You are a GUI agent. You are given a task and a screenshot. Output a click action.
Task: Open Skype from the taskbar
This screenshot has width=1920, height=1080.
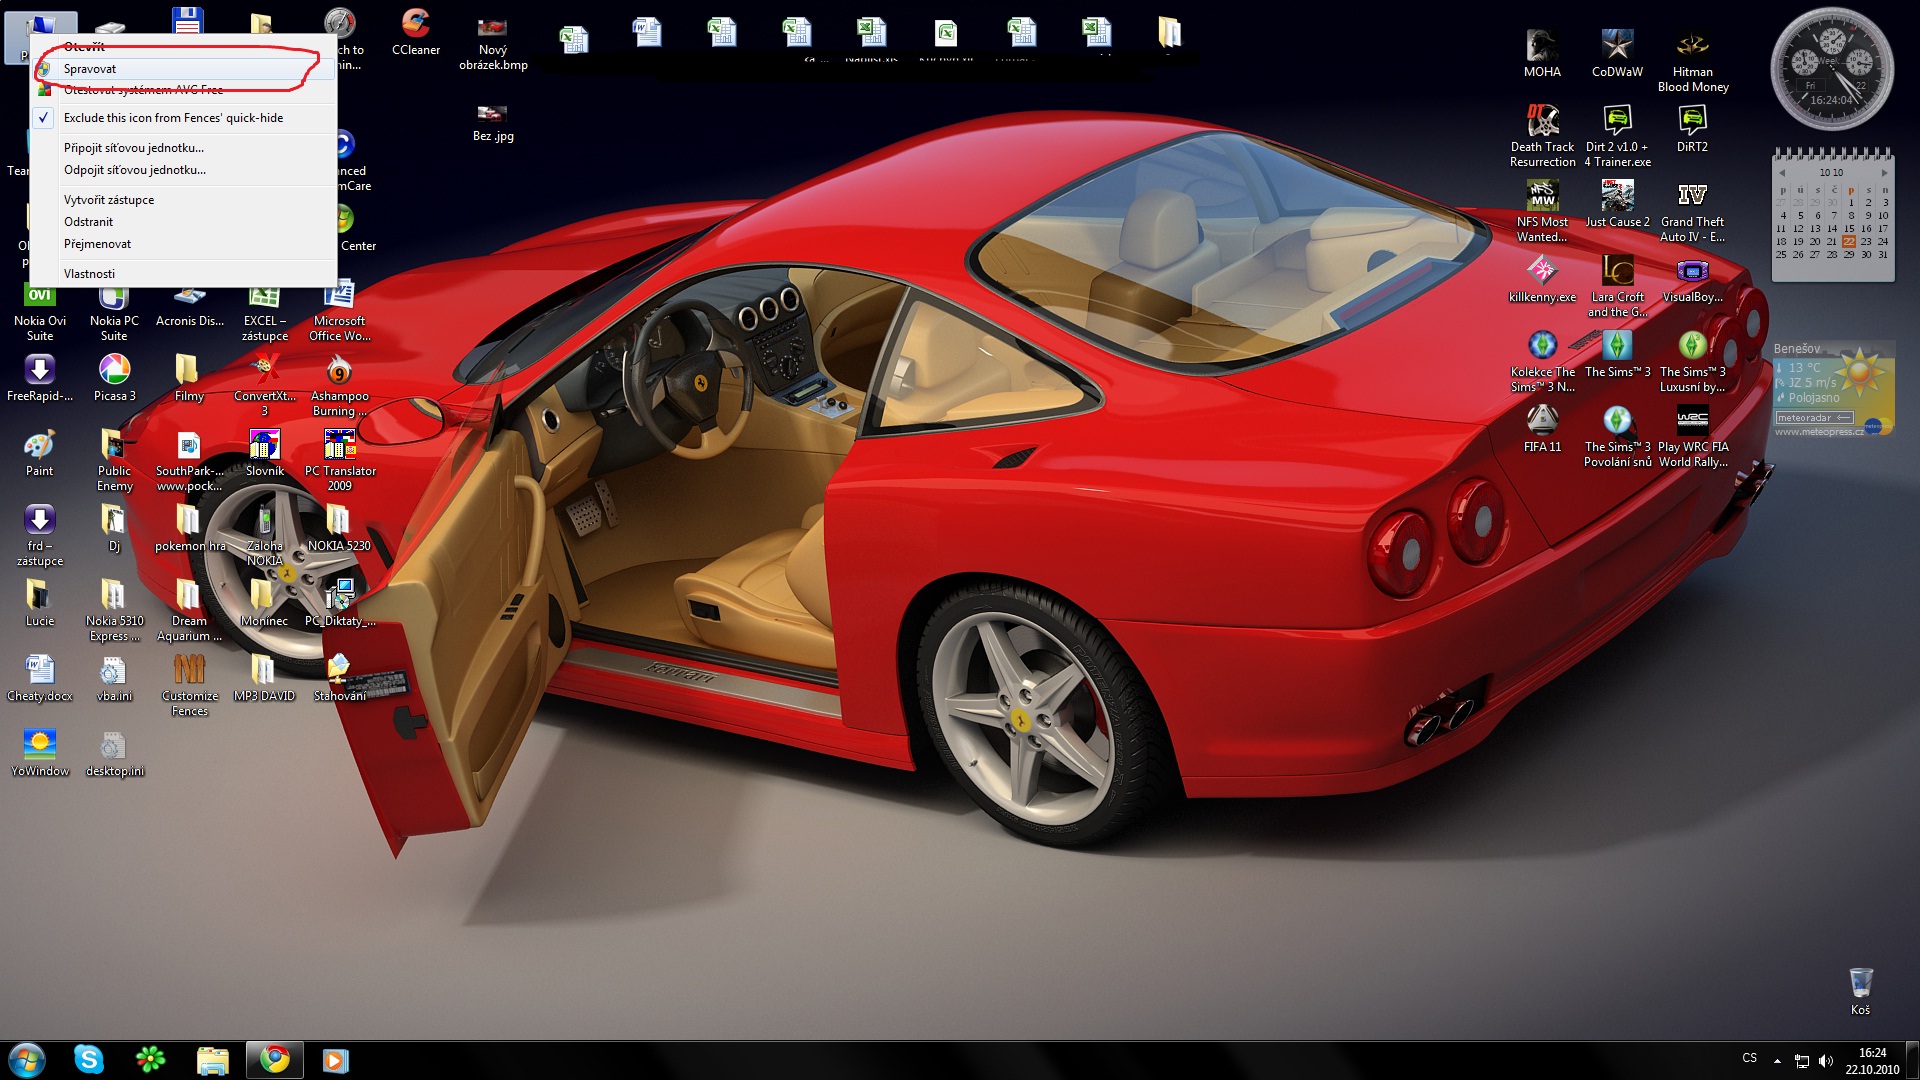[x=89, y=1059]
